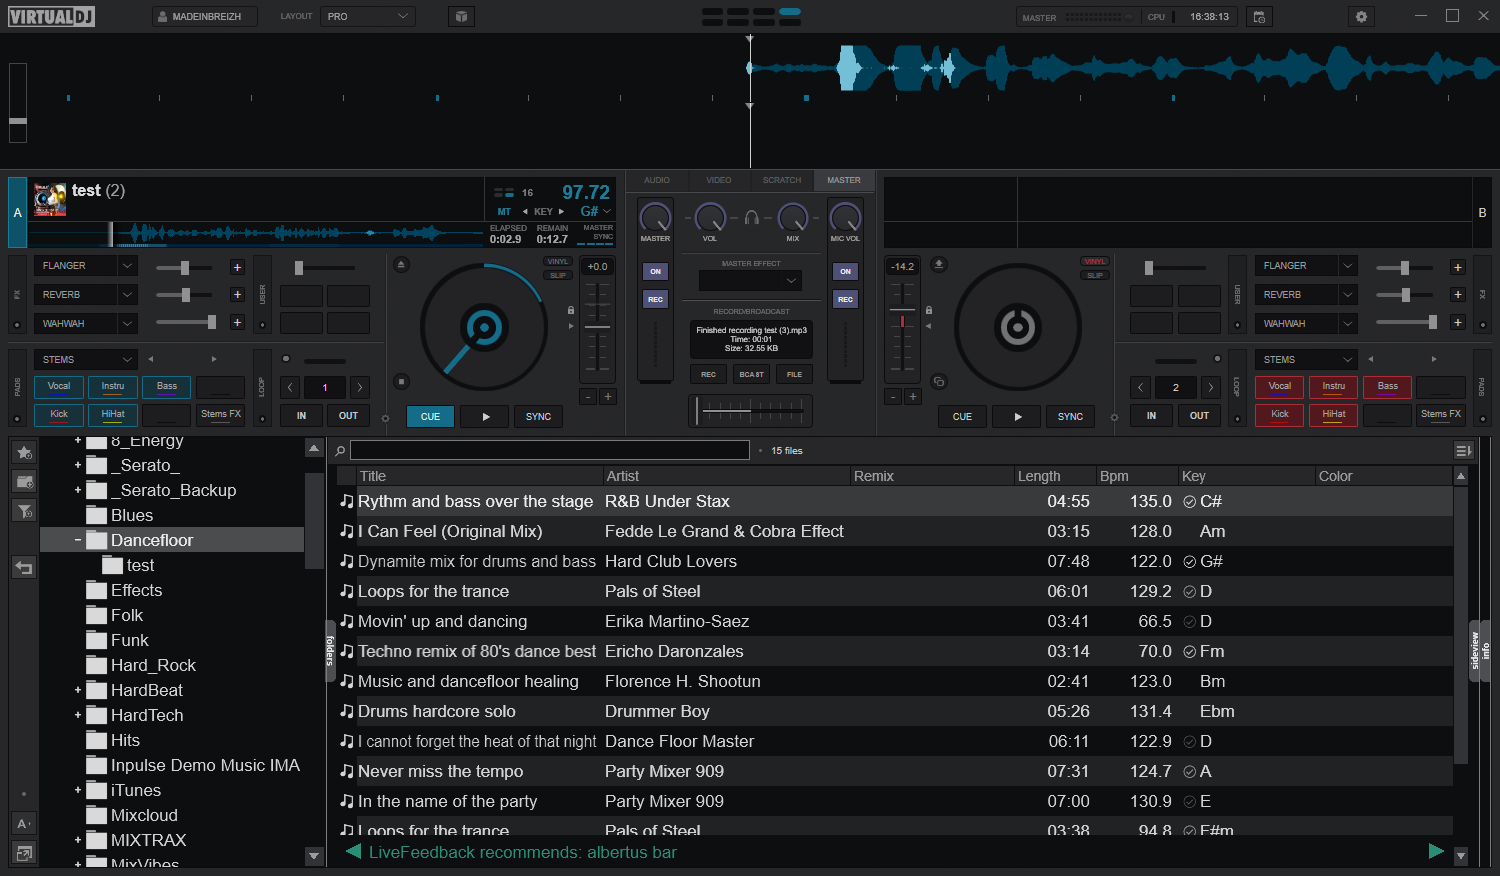Switch to the AUDIO mixer tab
This screenshot has width=1500, height=876.
657,181
